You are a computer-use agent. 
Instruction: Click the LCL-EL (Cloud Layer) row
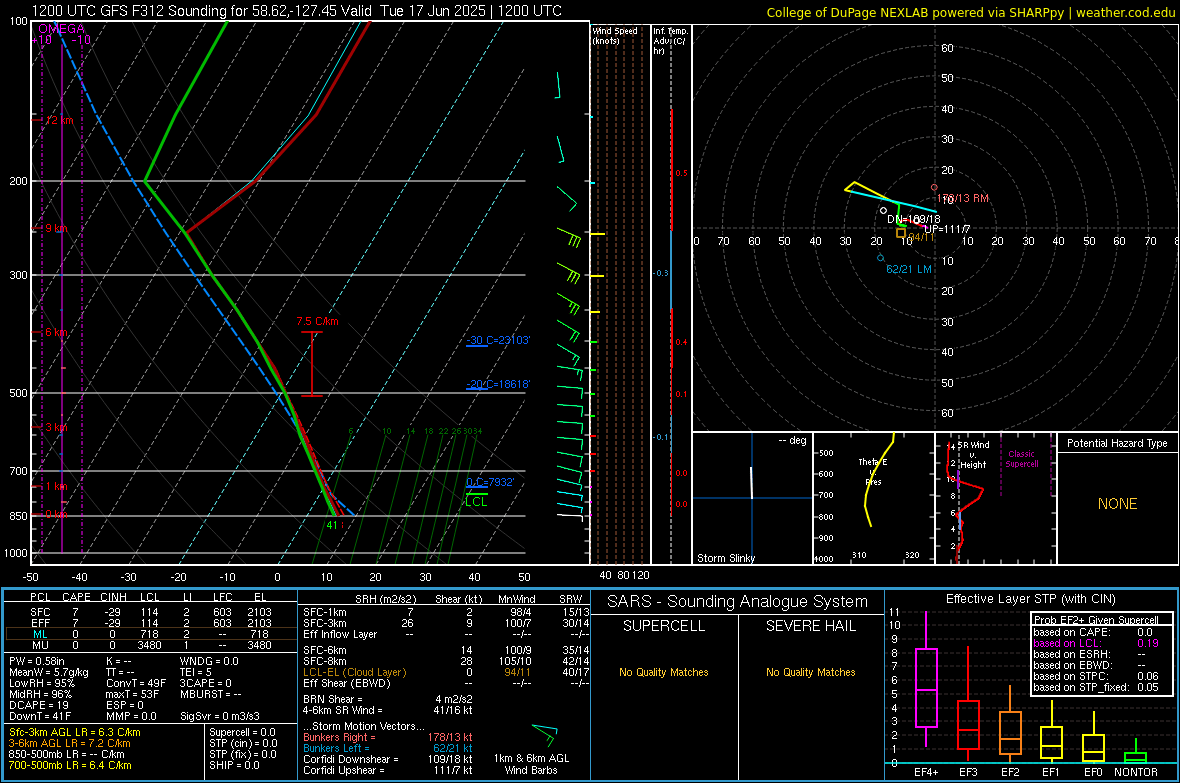click(x=446, y=672)
